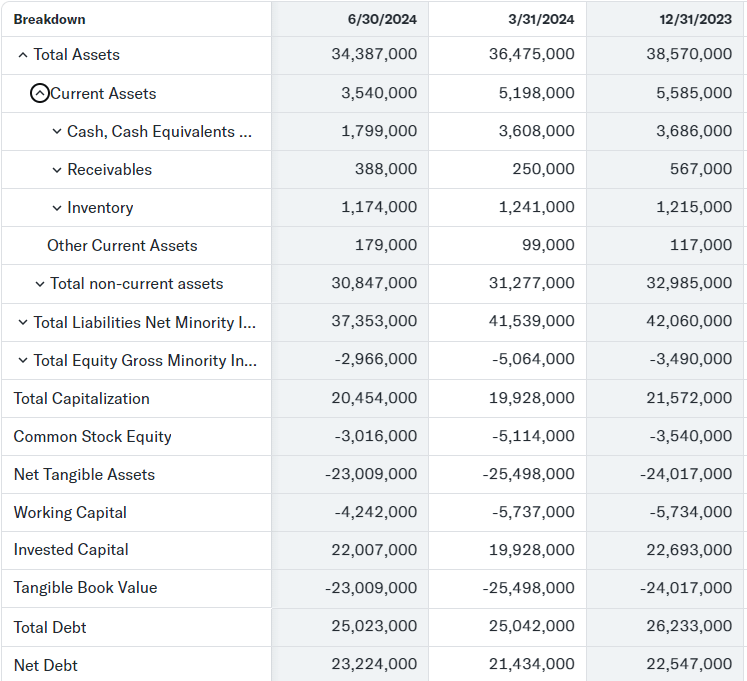Expand Total Liabilities Net Minority row
This screenshot has height=681, width=747.
pyautogui.click(x=23, y=322)
